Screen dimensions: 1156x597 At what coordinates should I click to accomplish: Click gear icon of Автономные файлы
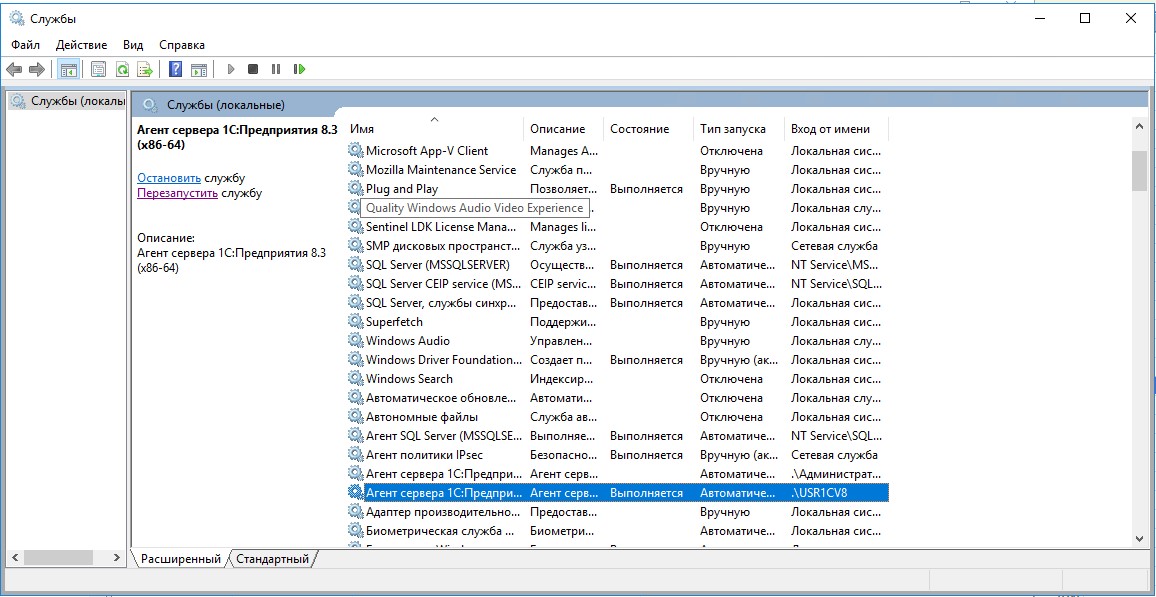tap(356, 417)
